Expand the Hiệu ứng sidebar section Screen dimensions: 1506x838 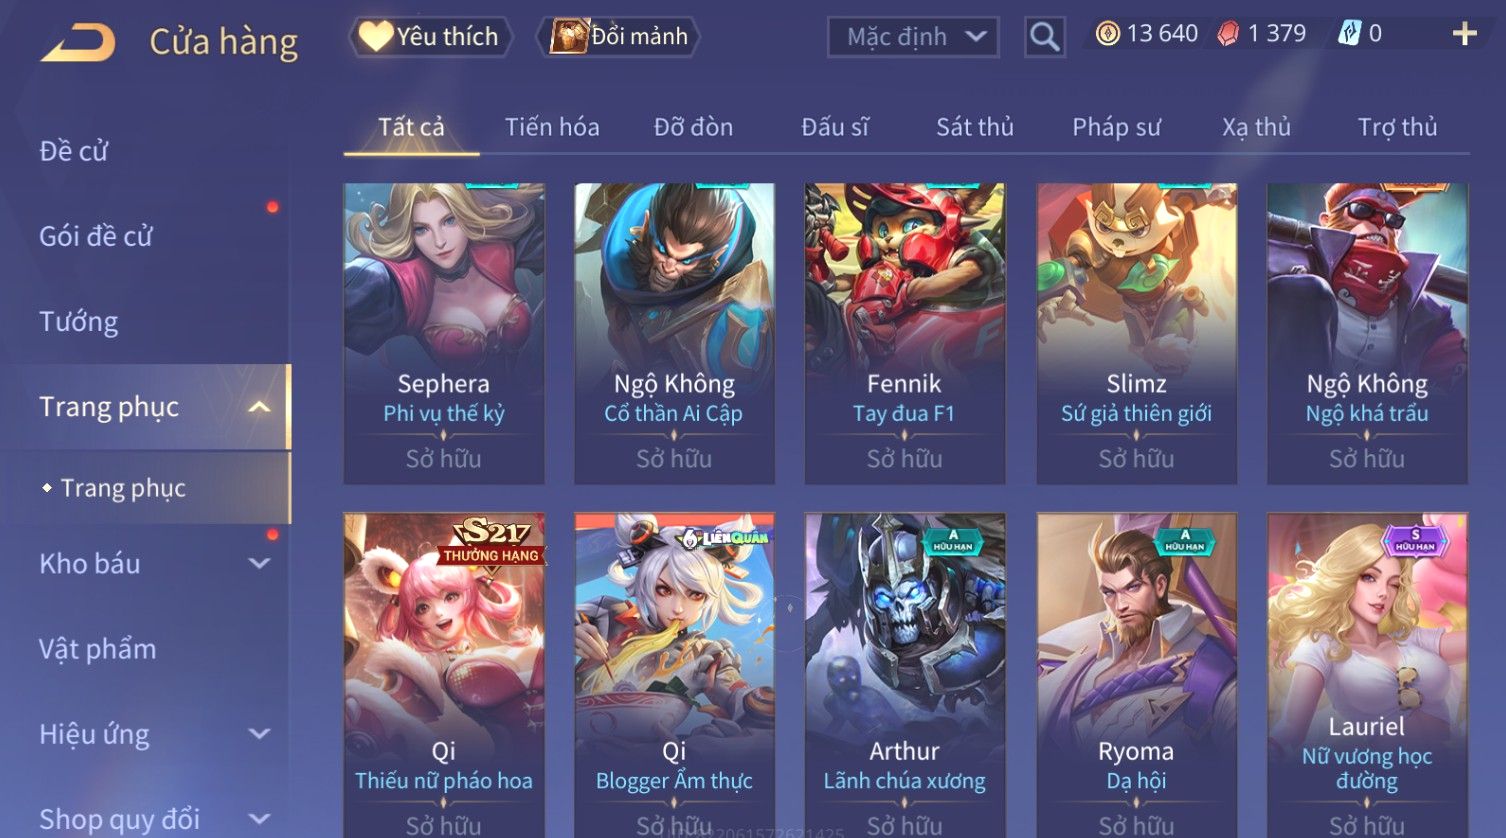(x=259, y=734)
